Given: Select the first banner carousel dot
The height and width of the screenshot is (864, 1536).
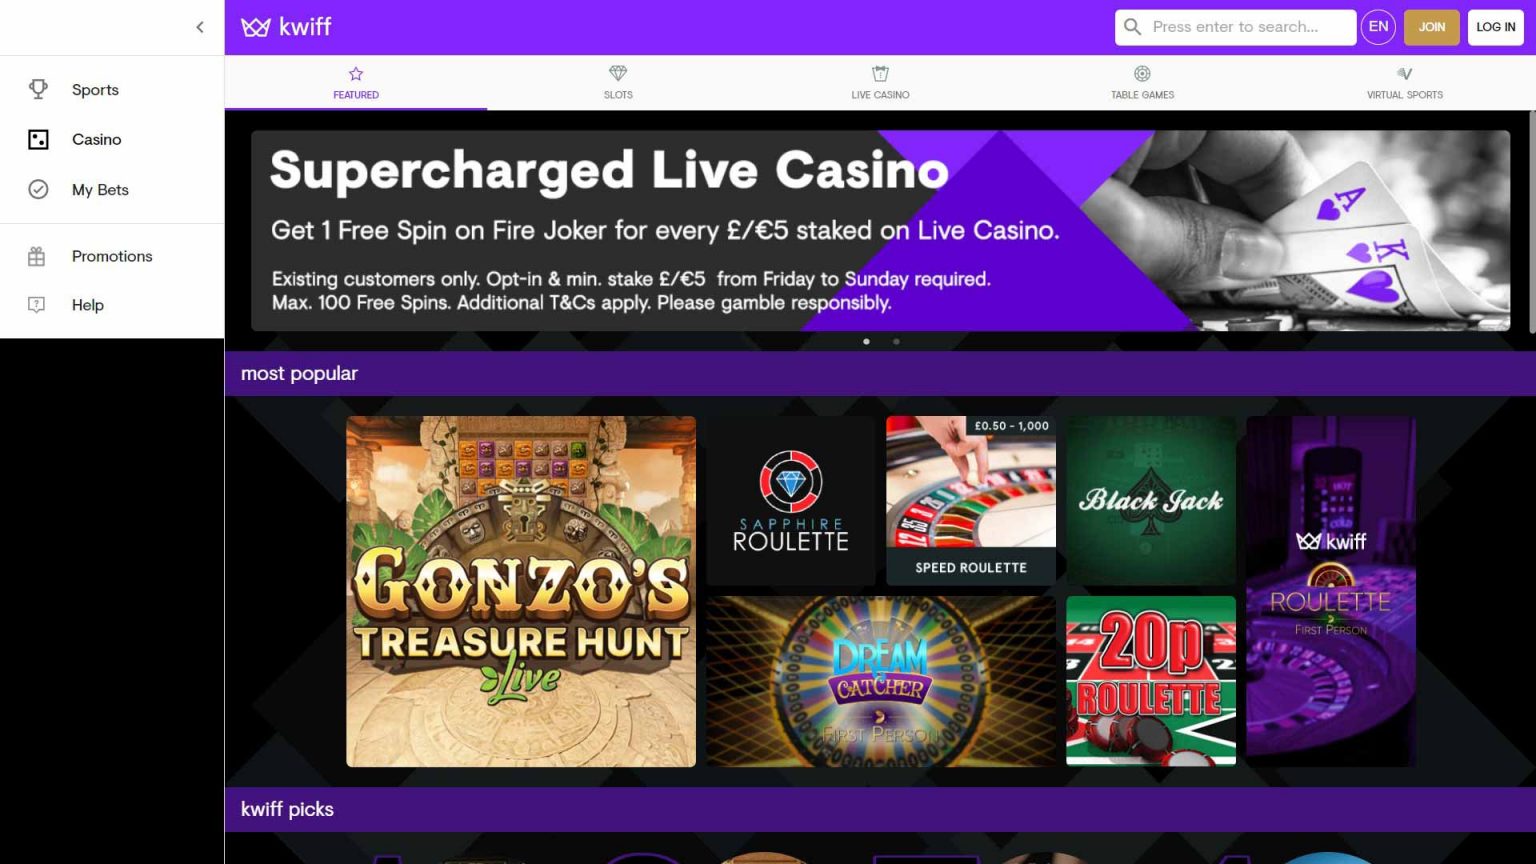Looking at the screenshot, I should (x=866, y=341).
